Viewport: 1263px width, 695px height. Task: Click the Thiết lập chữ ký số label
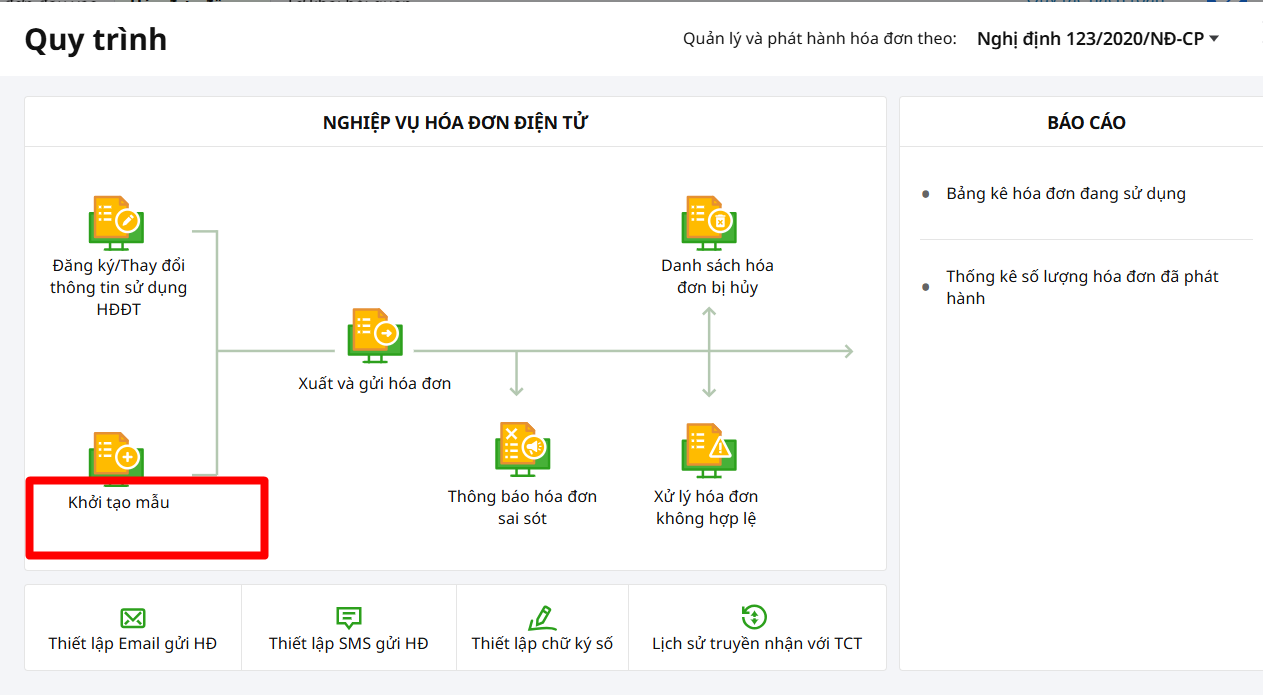click(x=542, y=644)
